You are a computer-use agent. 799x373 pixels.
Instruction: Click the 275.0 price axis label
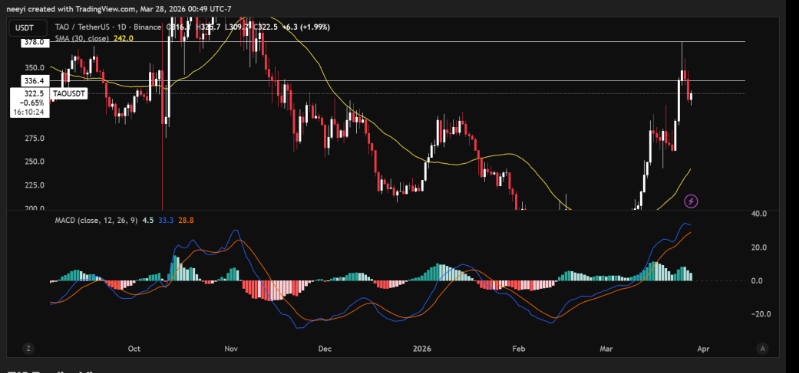[x=35, y=138]
